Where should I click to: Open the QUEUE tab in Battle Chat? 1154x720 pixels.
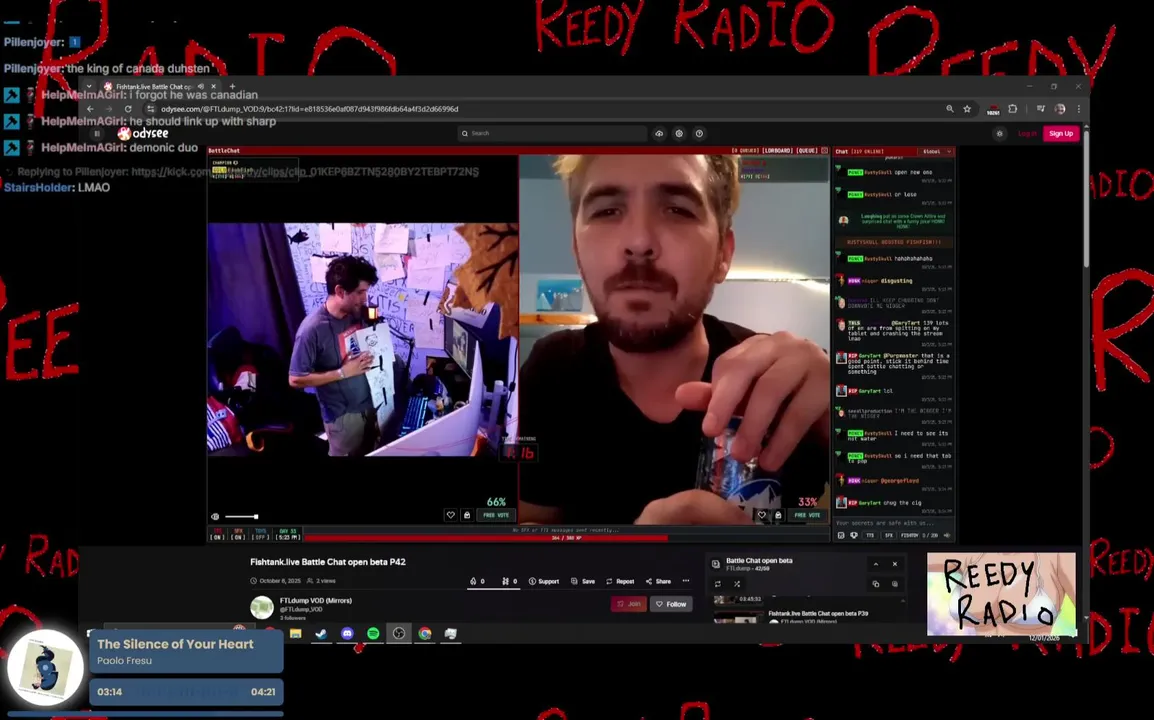807,151
